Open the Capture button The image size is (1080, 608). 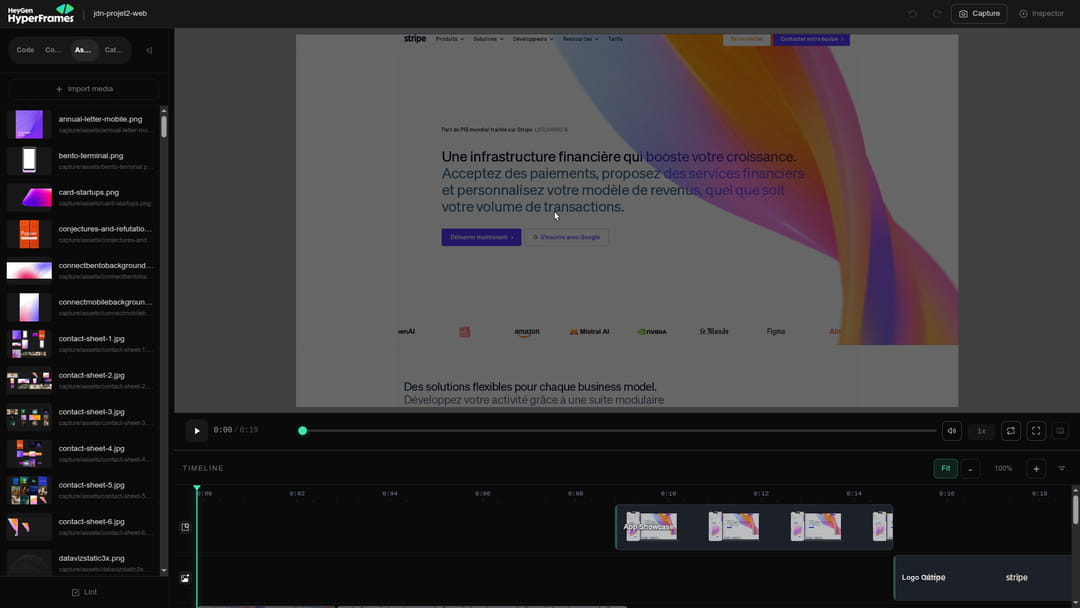click(x=979, y=14)
